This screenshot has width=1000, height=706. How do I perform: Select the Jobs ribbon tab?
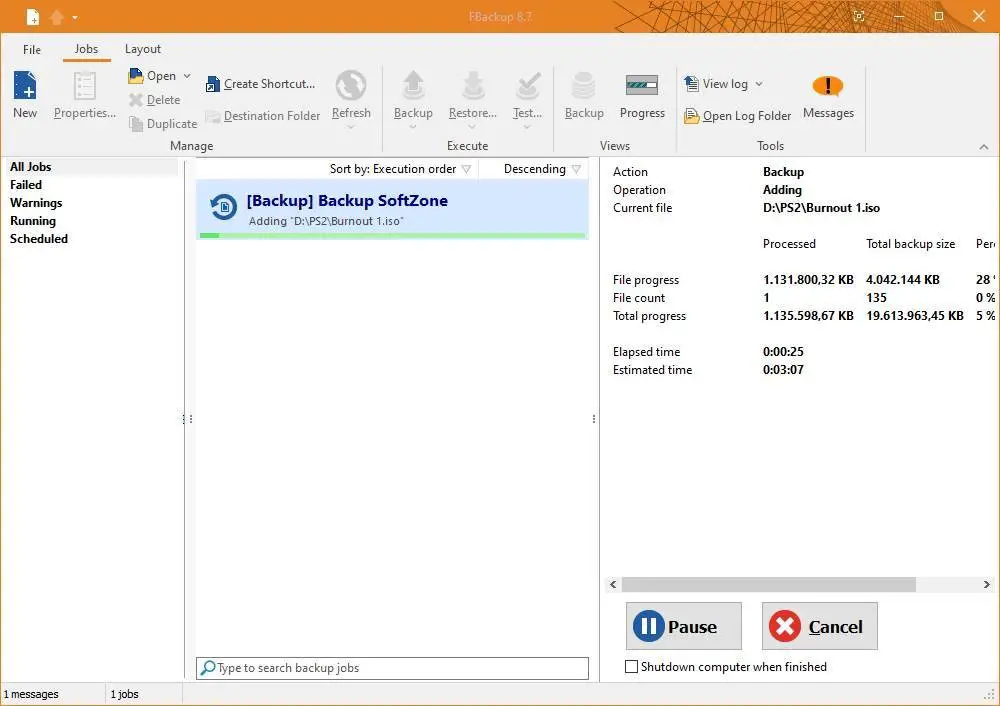click(x=86, y=49)
